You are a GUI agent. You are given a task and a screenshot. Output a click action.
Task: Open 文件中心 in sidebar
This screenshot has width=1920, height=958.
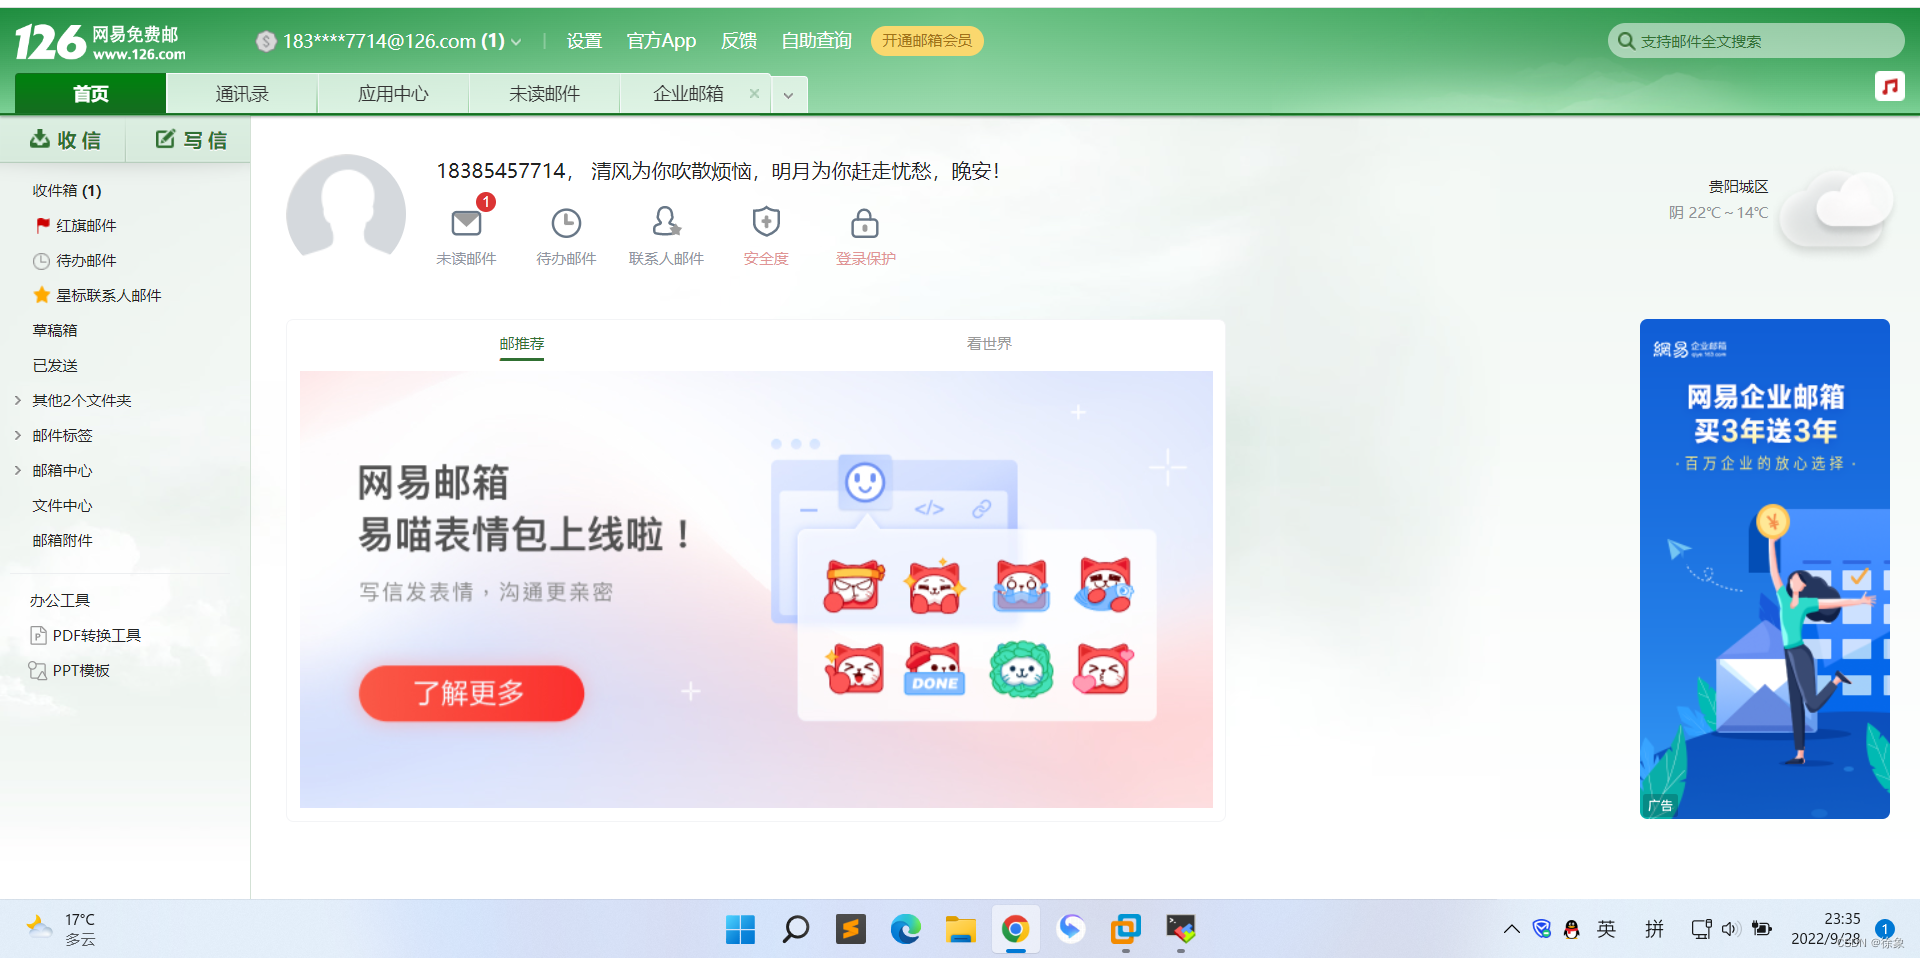[x=62, y=505]
